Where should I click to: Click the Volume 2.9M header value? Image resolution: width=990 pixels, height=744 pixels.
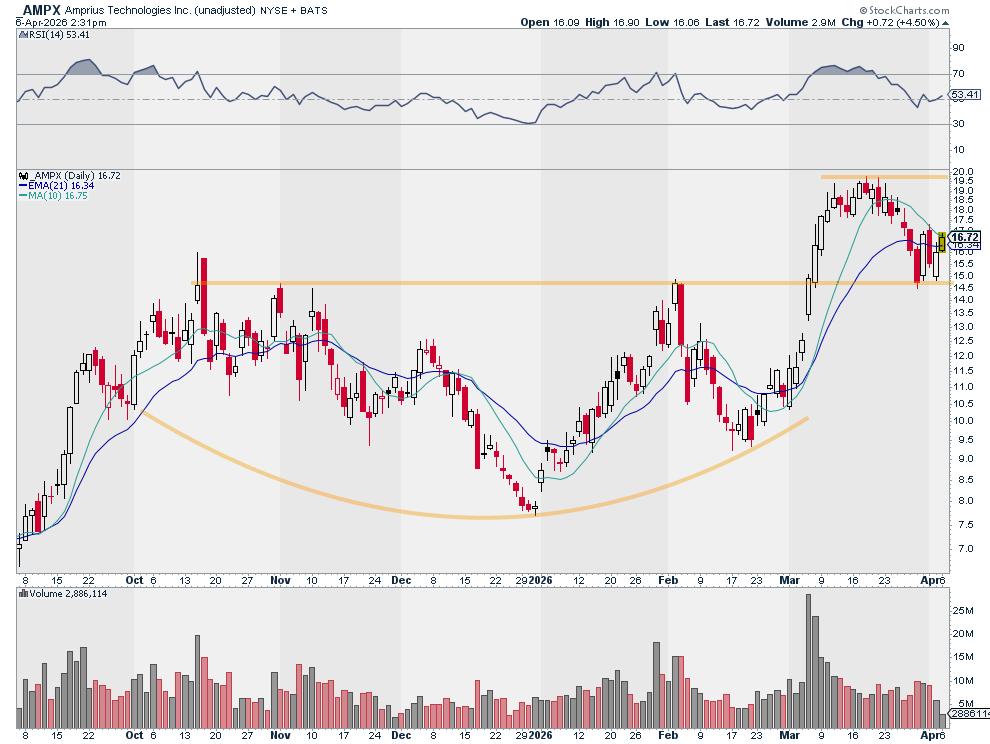pyautogui.click(x=801, y=22)
